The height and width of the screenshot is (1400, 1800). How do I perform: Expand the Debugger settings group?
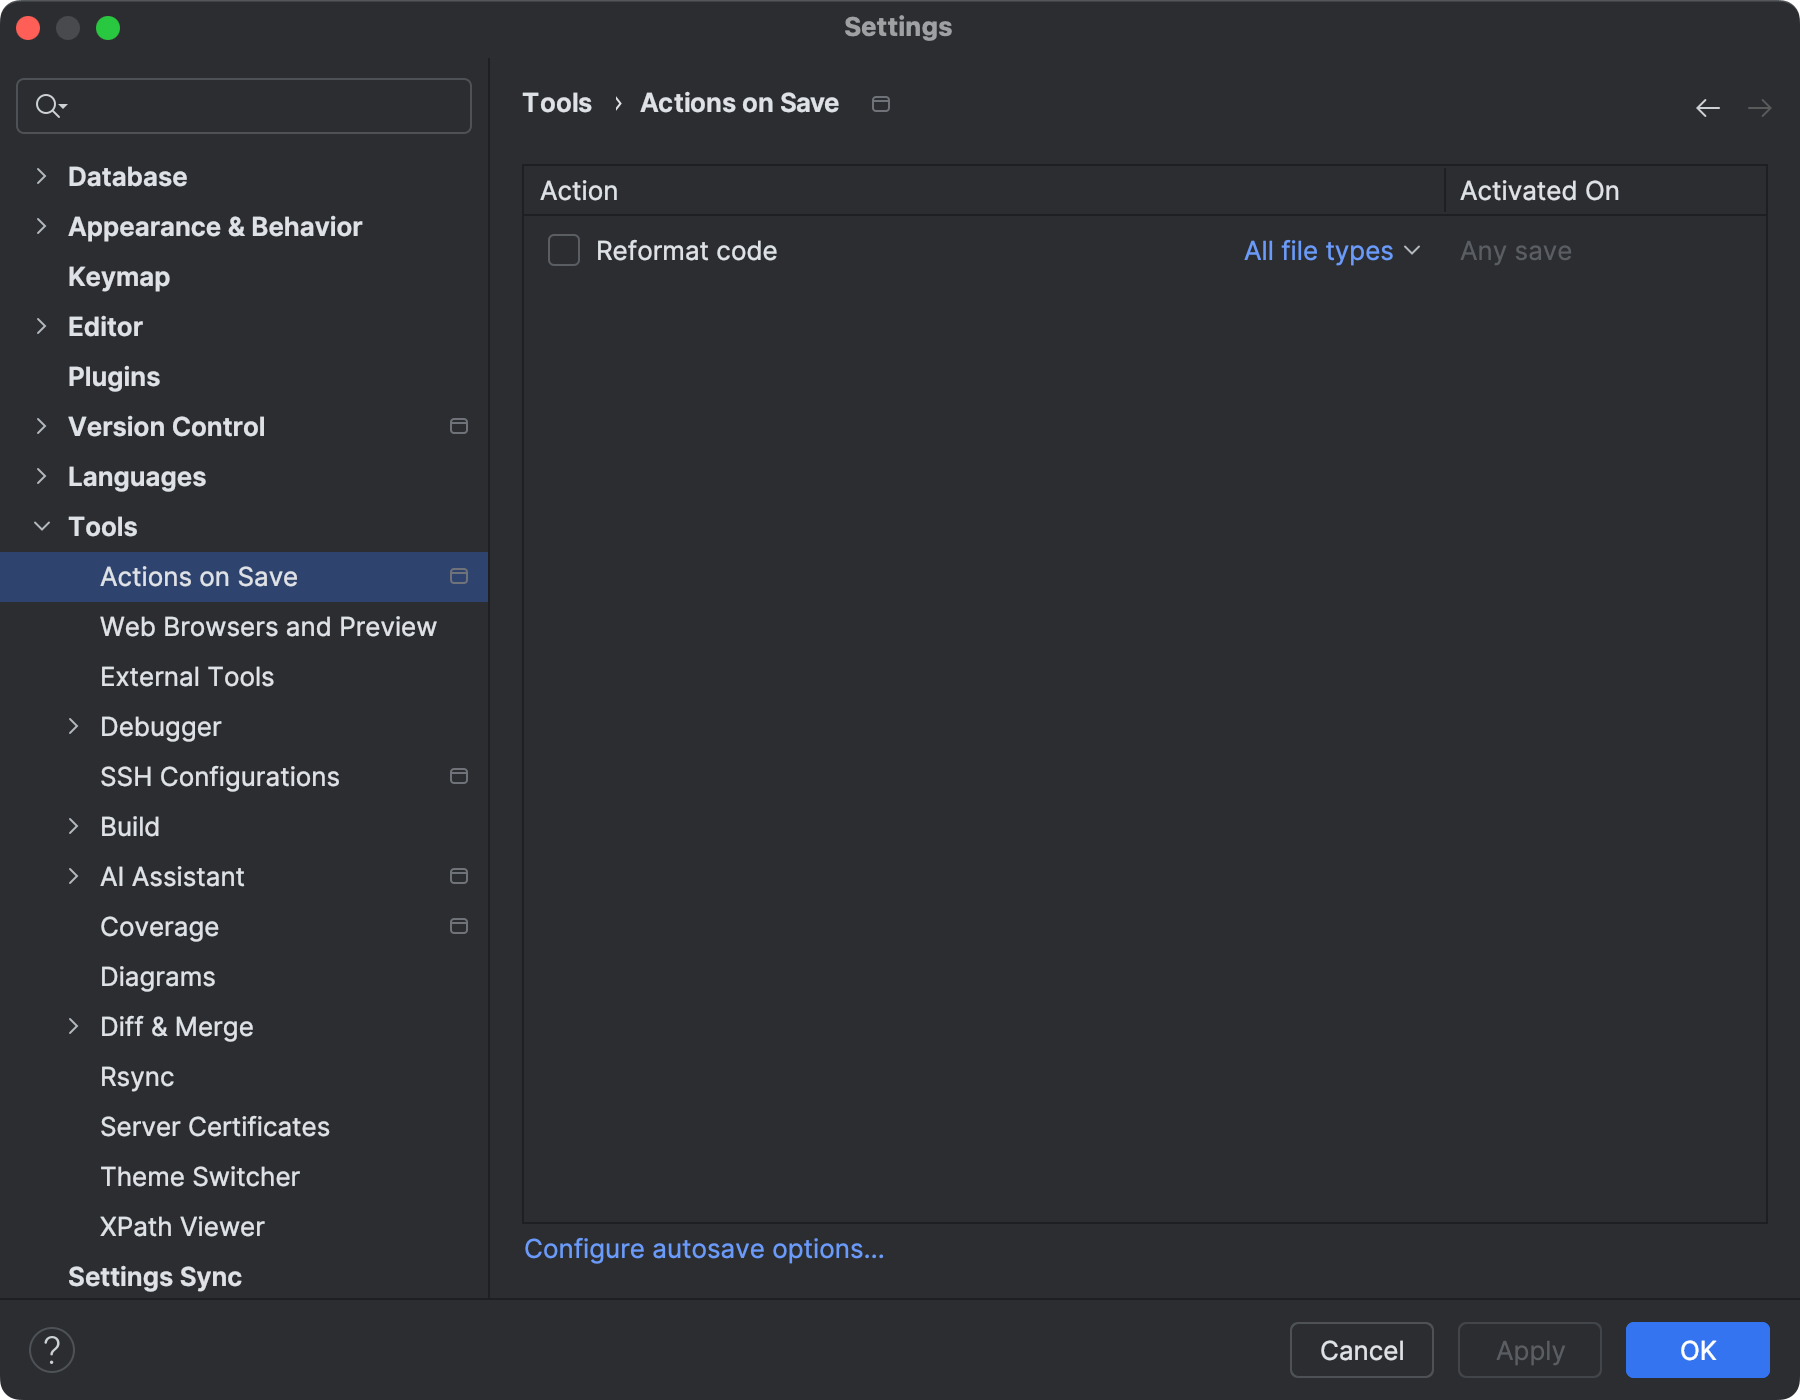[75, 726]
